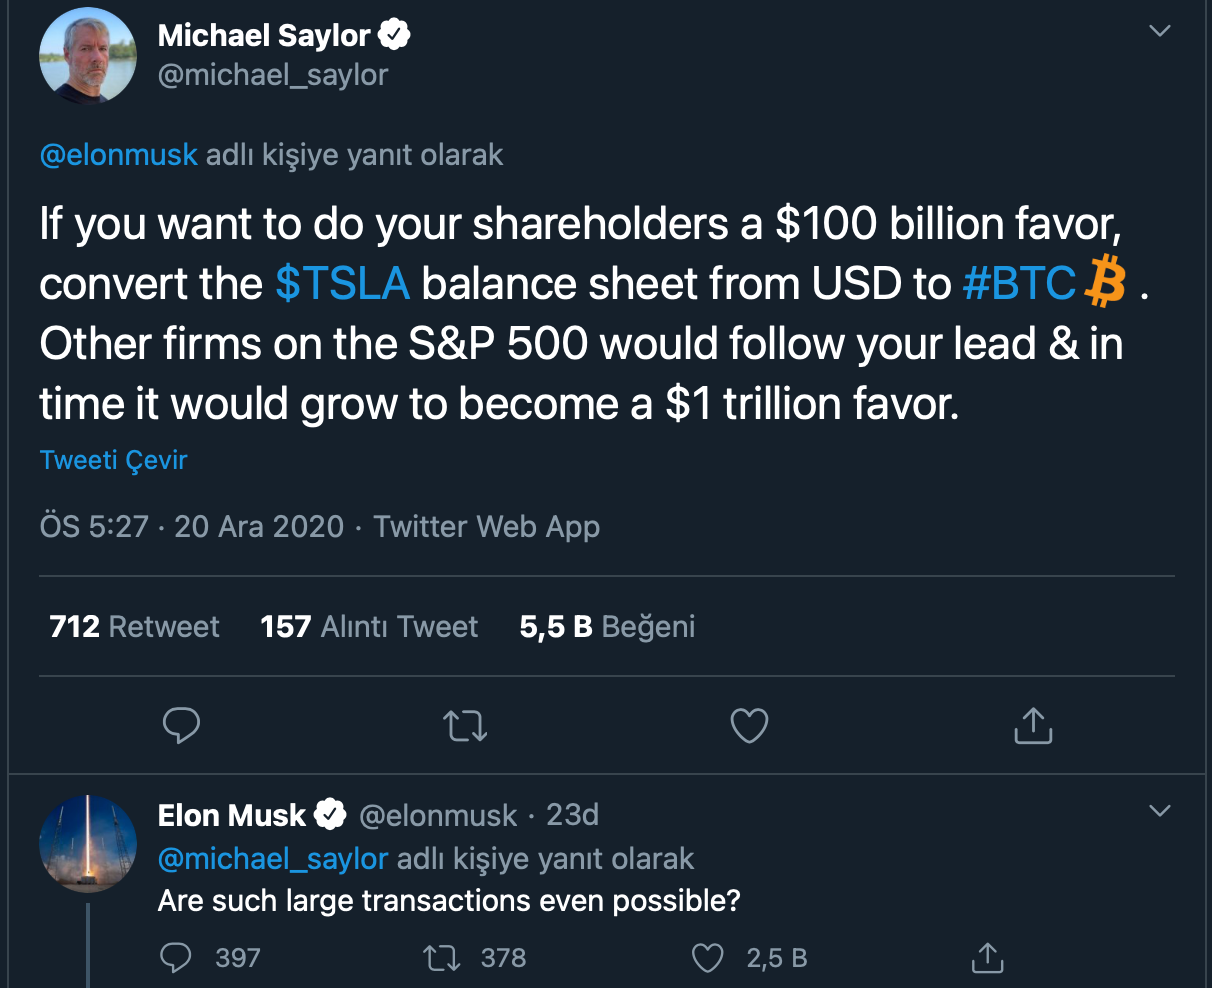Share Elon Musk's reply tweet
The image size is (1212, 988).
(987, 958)
